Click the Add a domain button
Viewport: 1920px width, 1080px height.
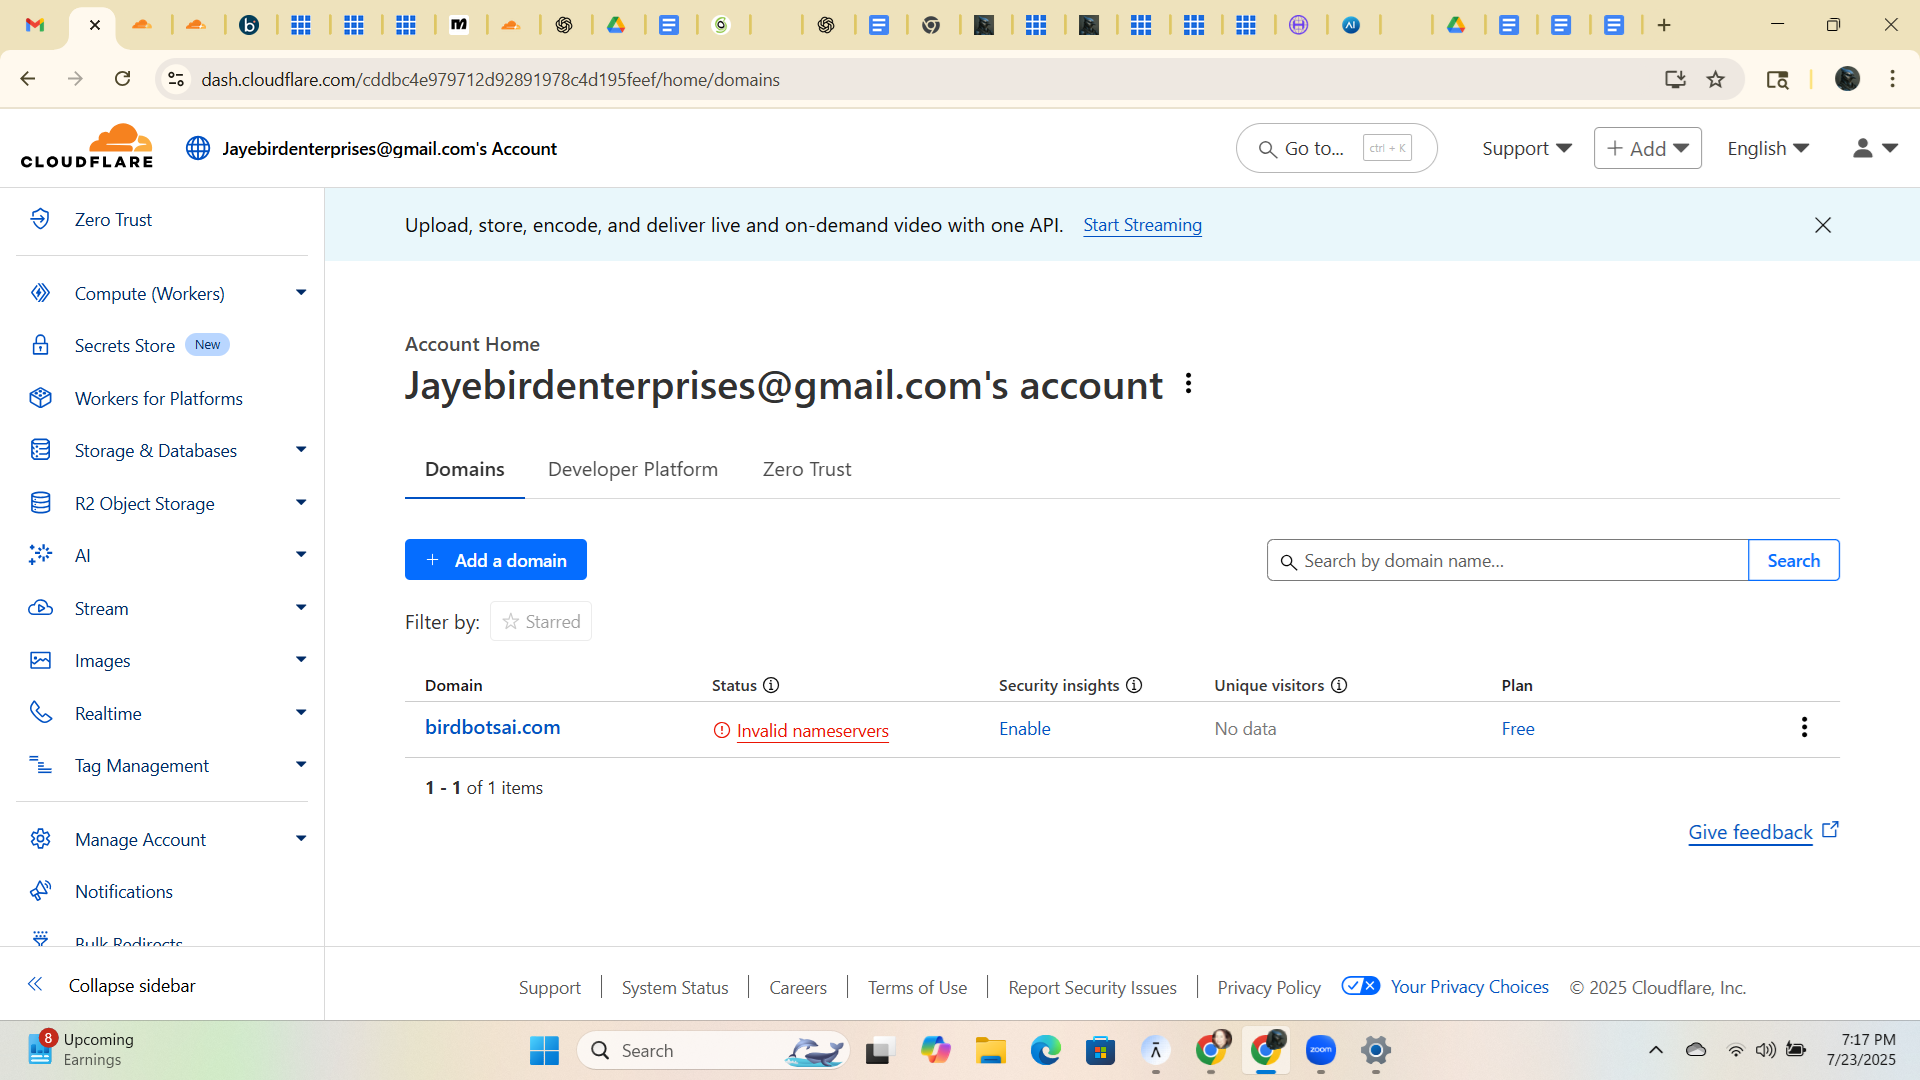click(496, 560)
